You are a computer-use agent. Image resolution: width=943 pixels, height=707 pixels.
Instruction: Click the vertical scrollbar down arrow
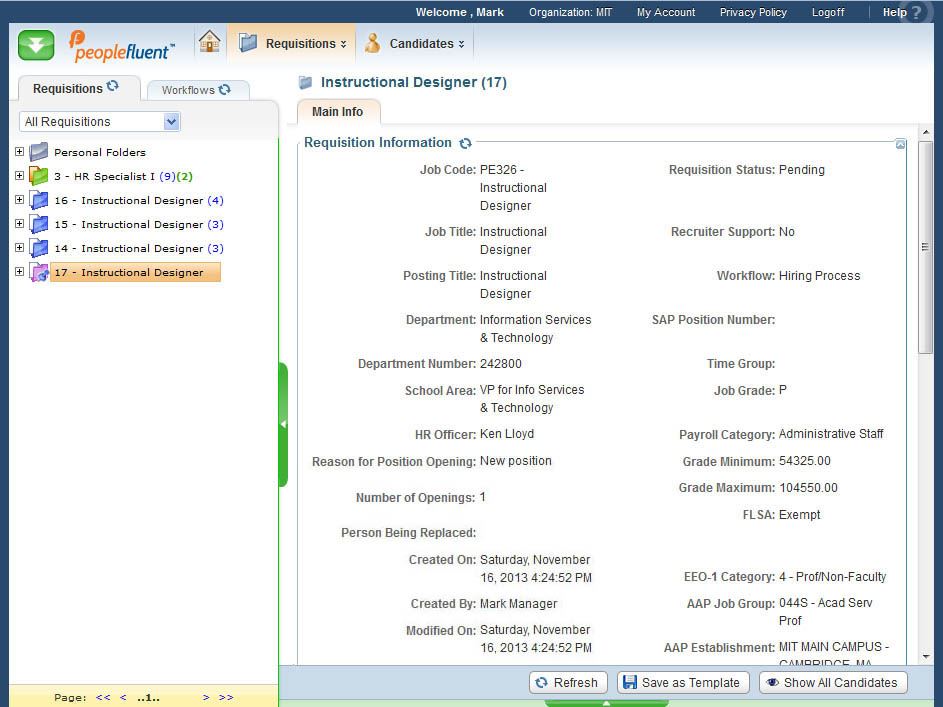(x=925, y=656)
